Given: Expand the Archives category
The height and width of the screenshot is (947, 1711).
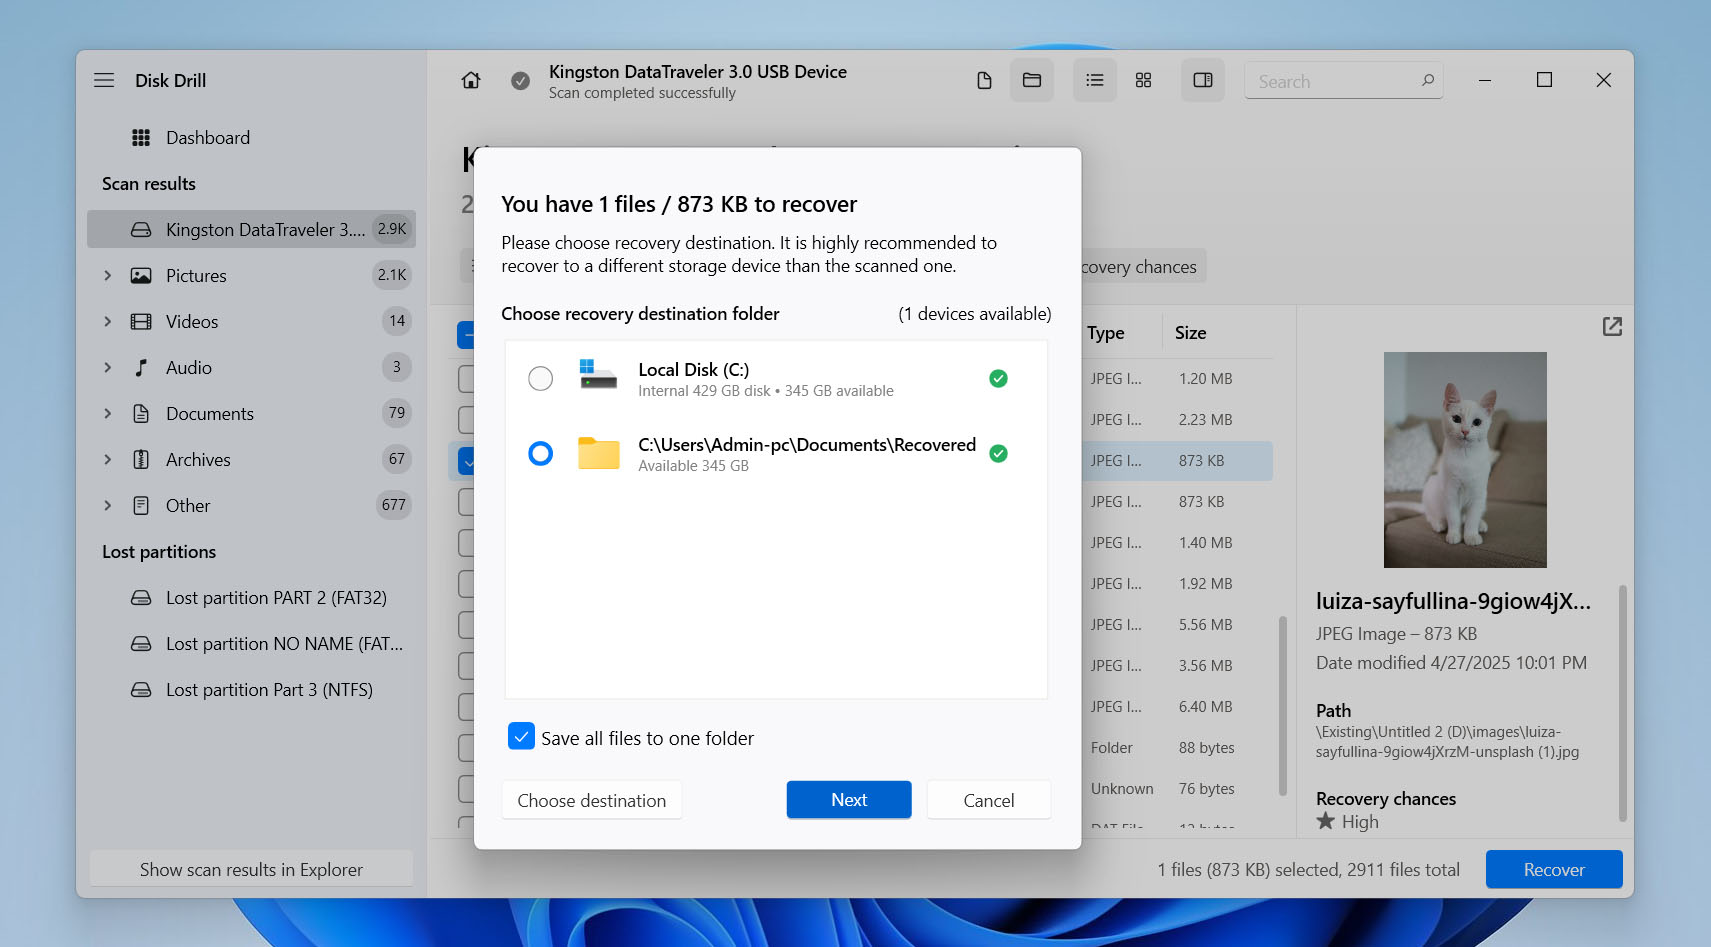Looking at the screenshot, I should (x=108, y=460).
